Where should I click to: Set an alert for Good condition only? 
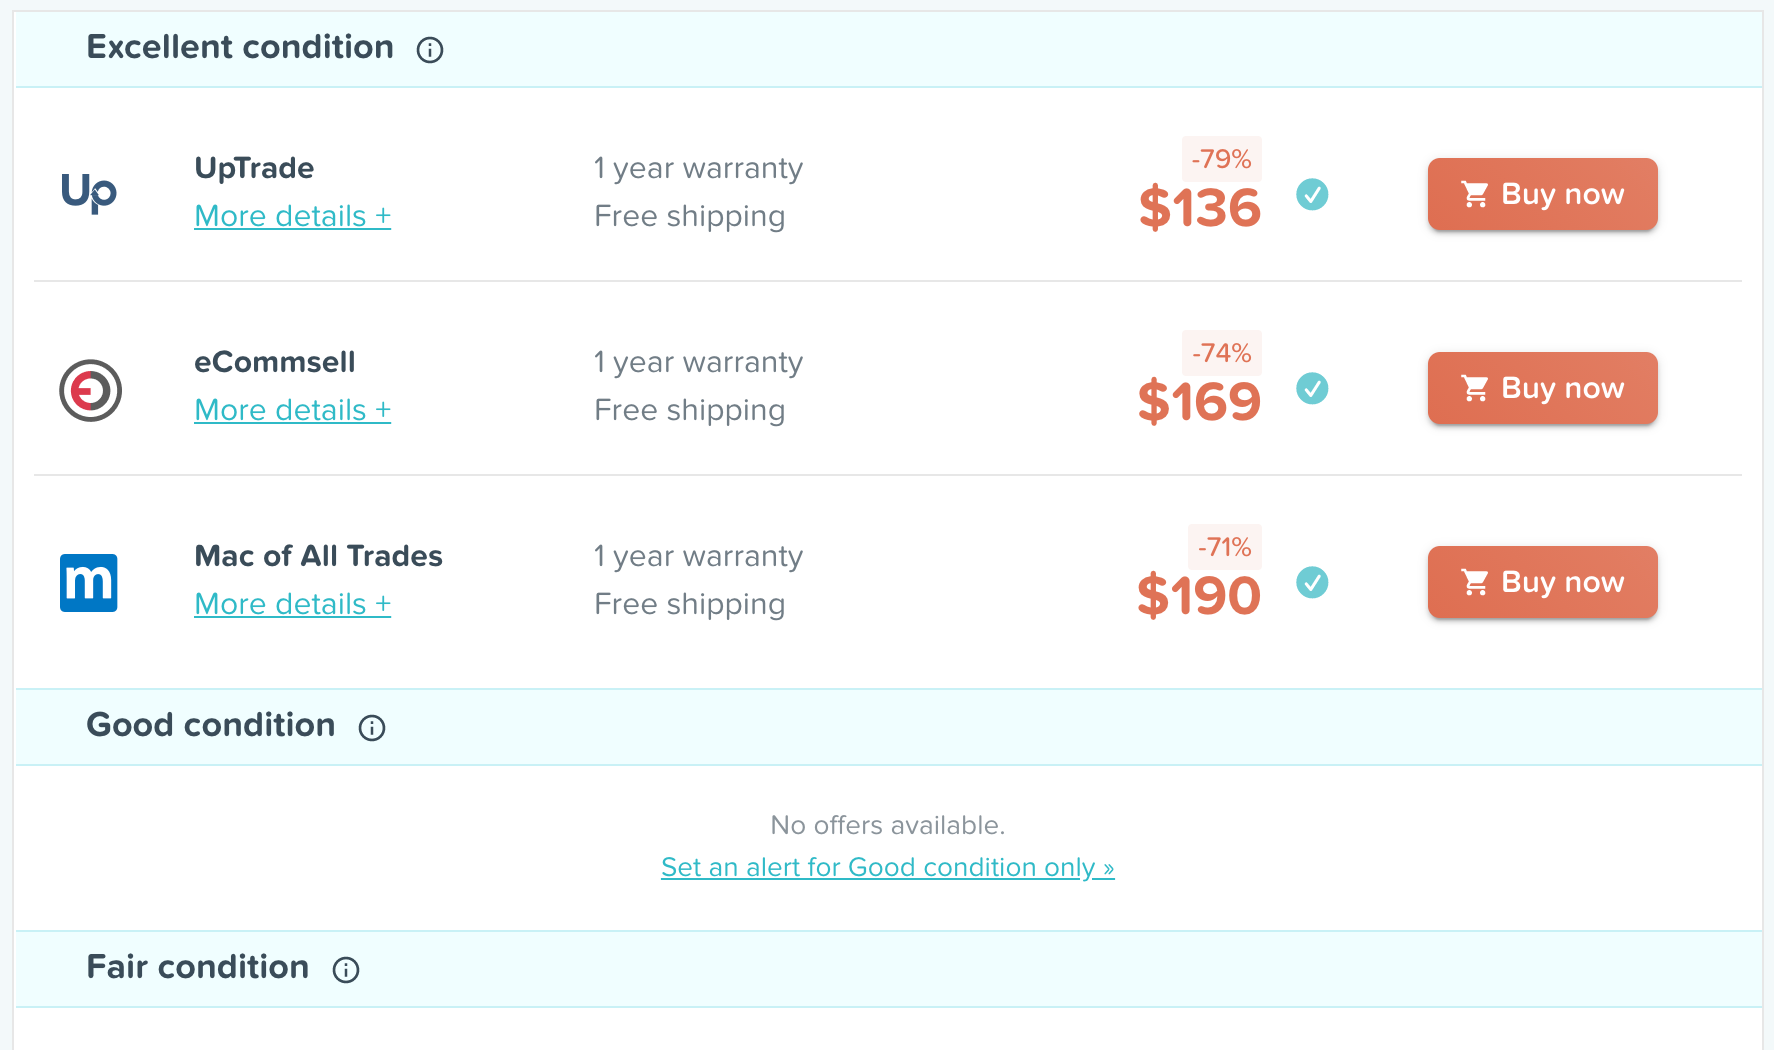click(x=888, y=867)
